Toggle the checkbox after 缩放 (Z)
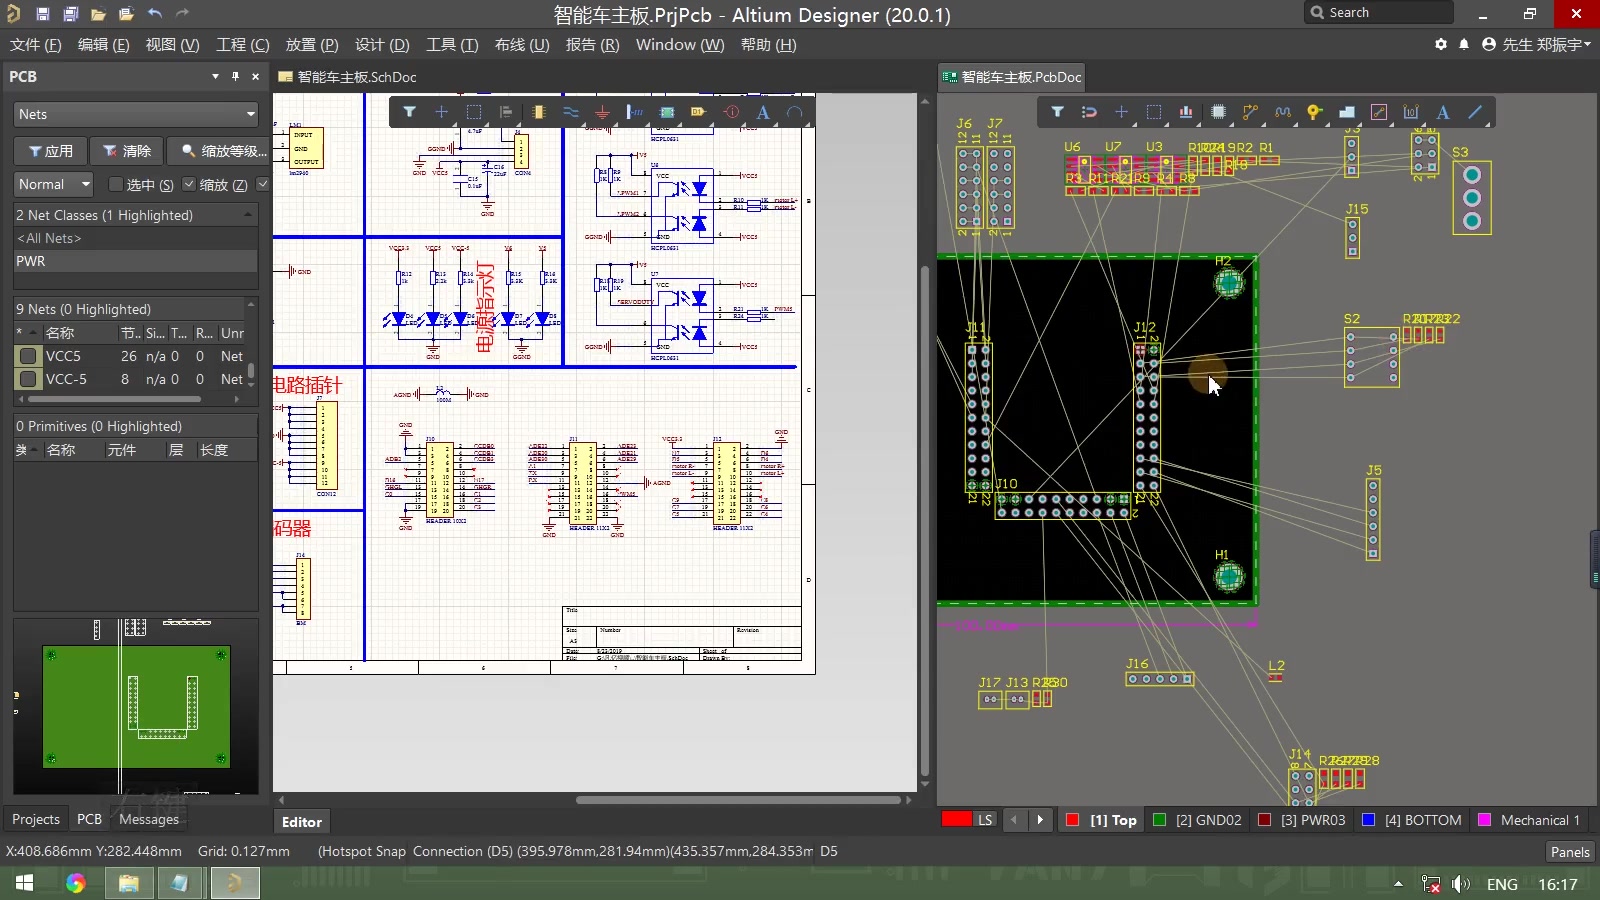 tap(263, 184)
